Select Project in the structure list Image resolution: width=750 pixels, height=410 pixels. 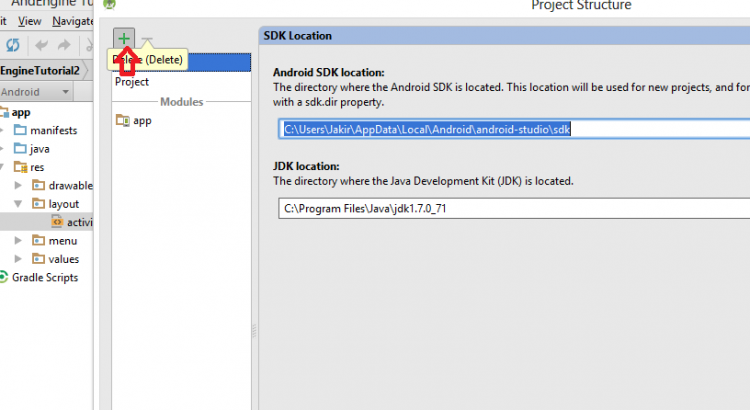coord(132,82)
